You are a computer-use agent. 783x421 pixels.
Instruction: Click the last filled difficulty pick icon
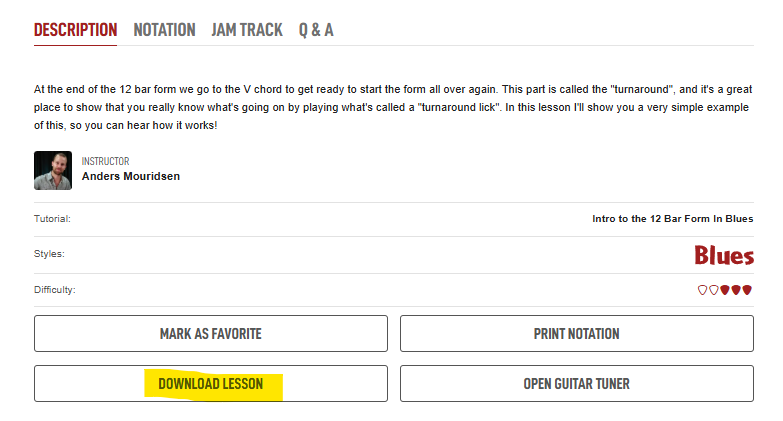747,290
